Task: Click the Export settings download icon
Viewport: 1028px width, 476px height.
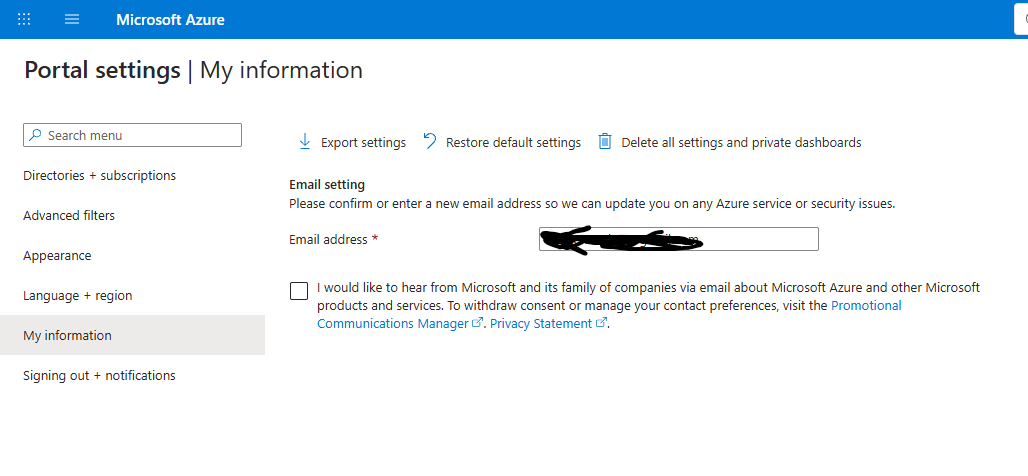Action: tap(304, 142)
